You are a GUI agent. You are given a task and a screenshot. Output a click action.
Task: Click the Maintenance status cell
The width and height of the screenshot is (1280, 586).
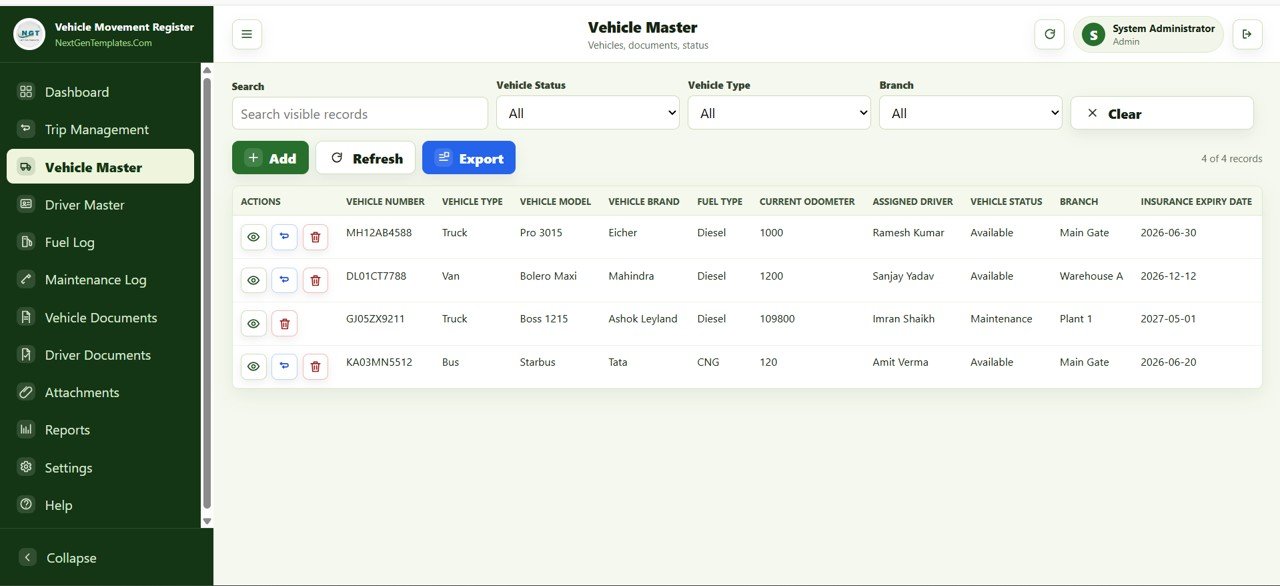pyautogui.click(x=1001, y=319)
